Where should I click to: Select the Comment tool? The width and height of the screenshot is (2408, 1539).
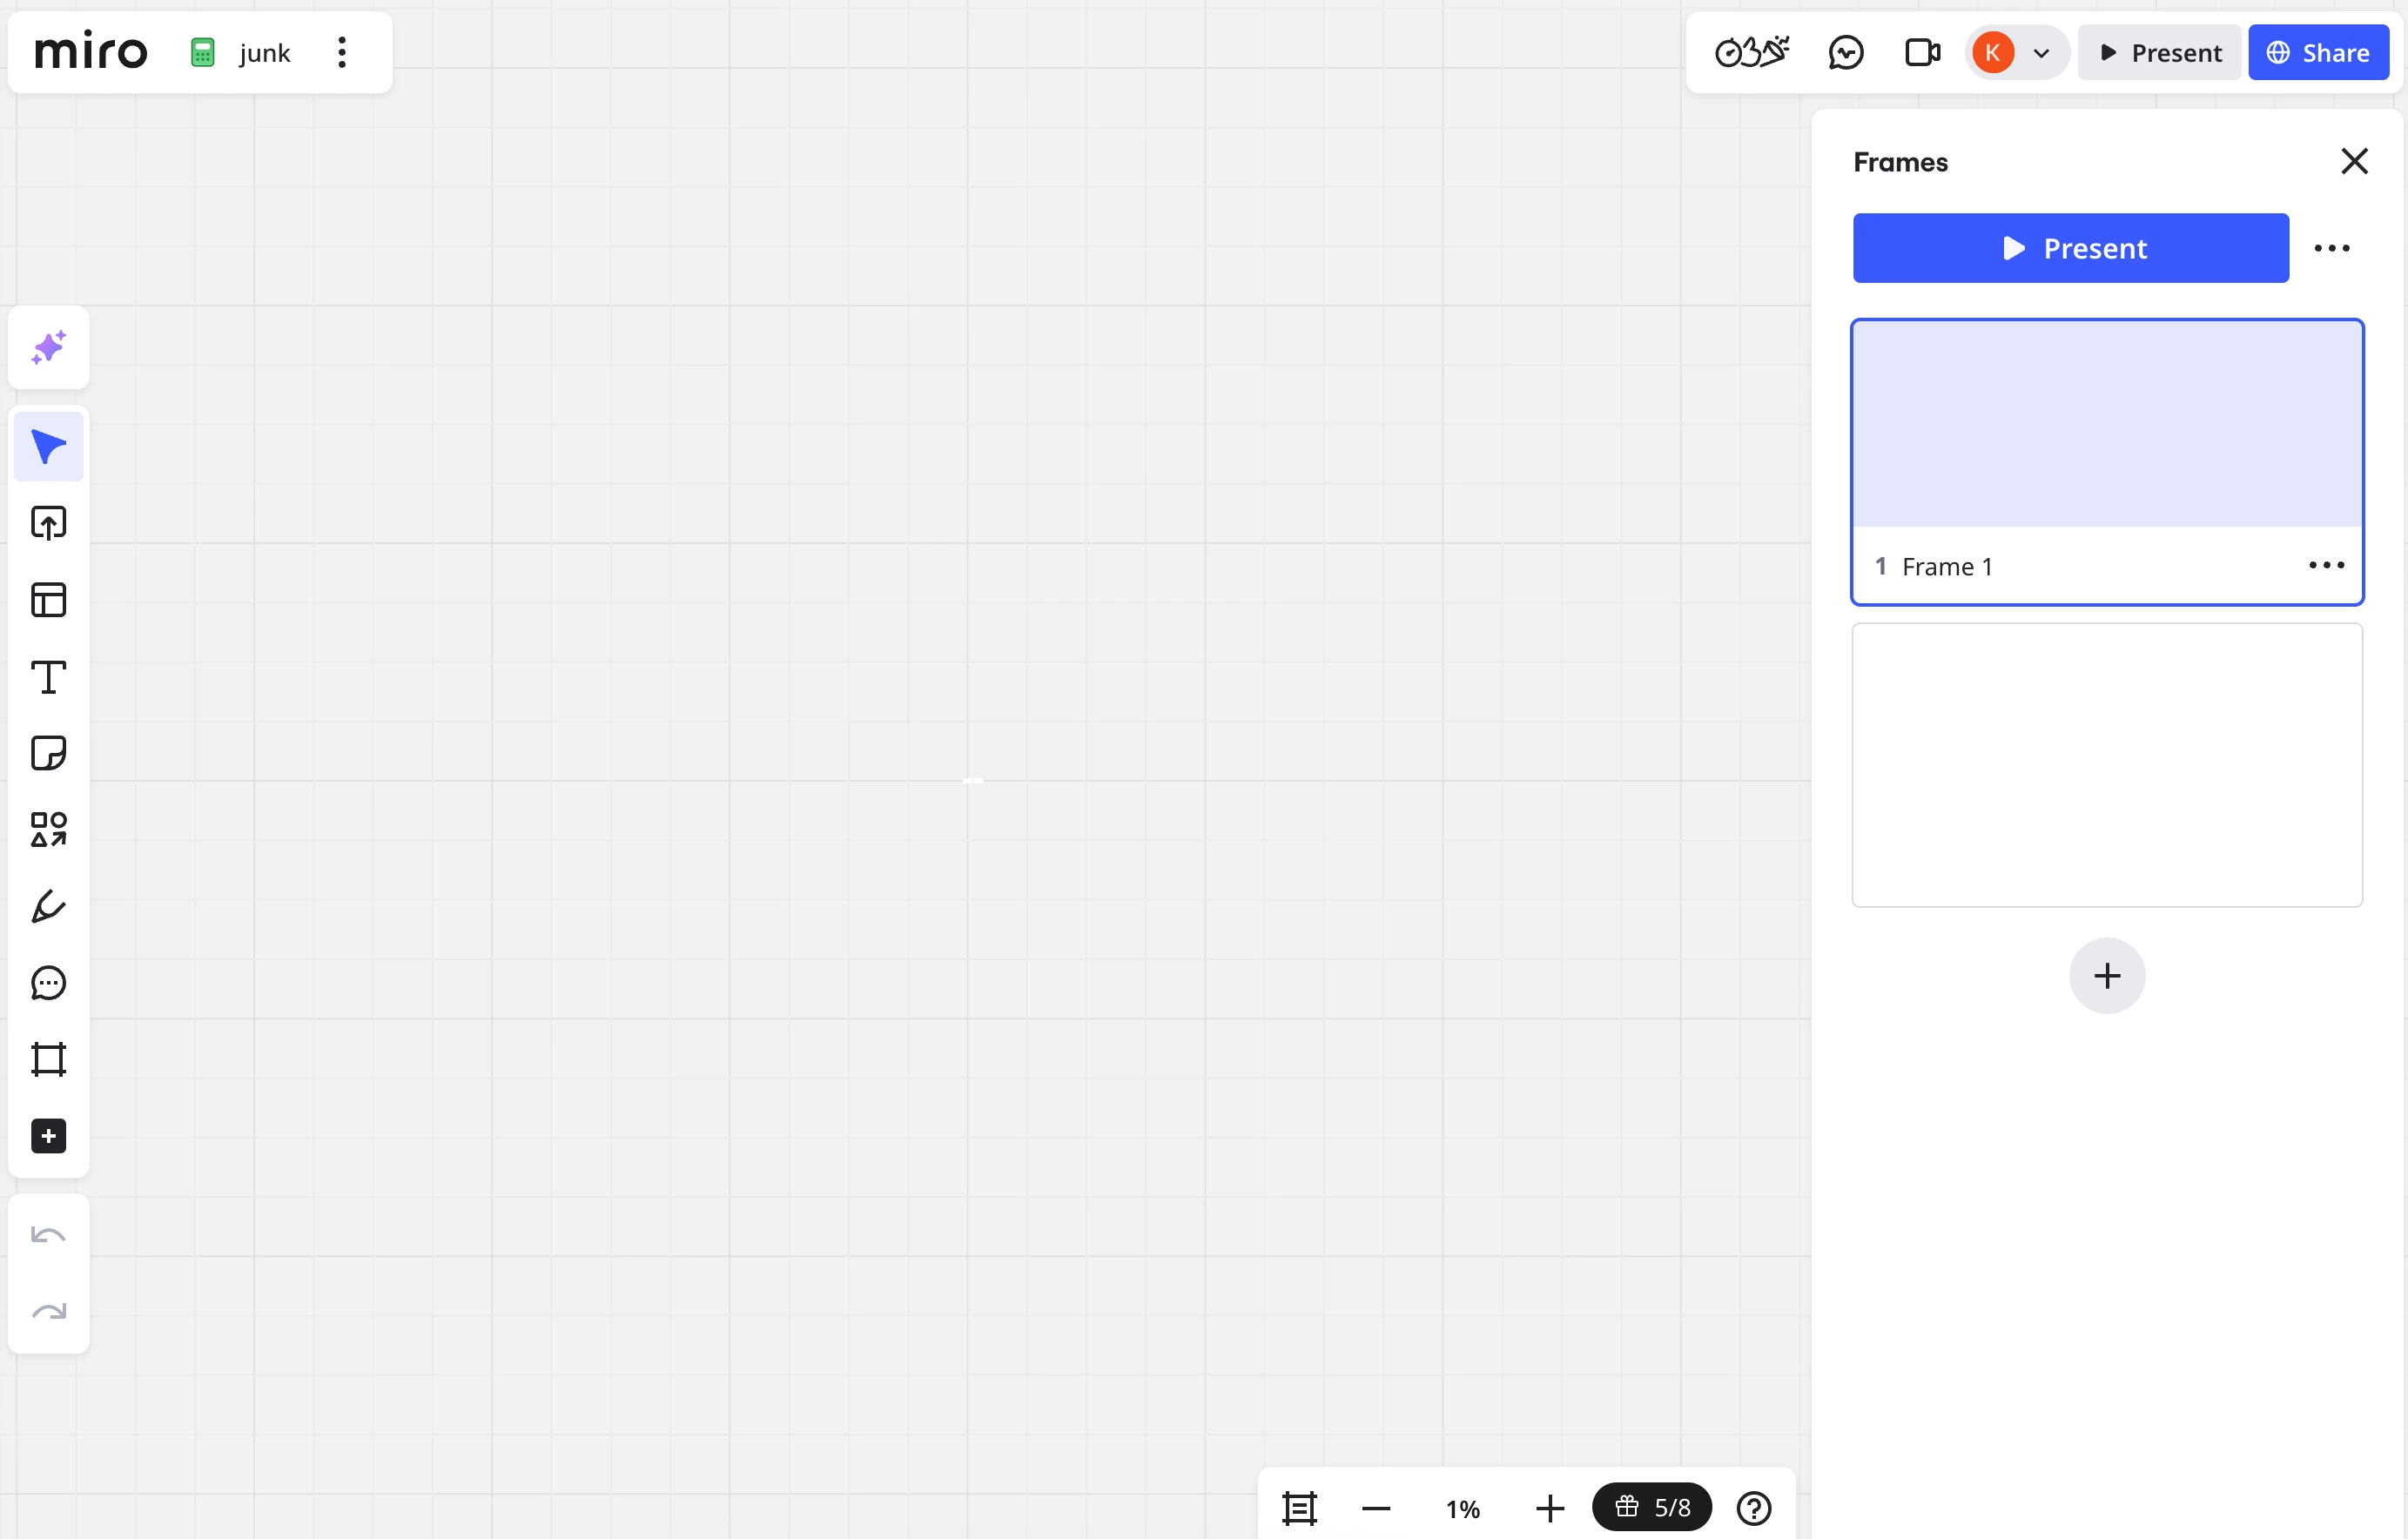[x=48, y=983]
